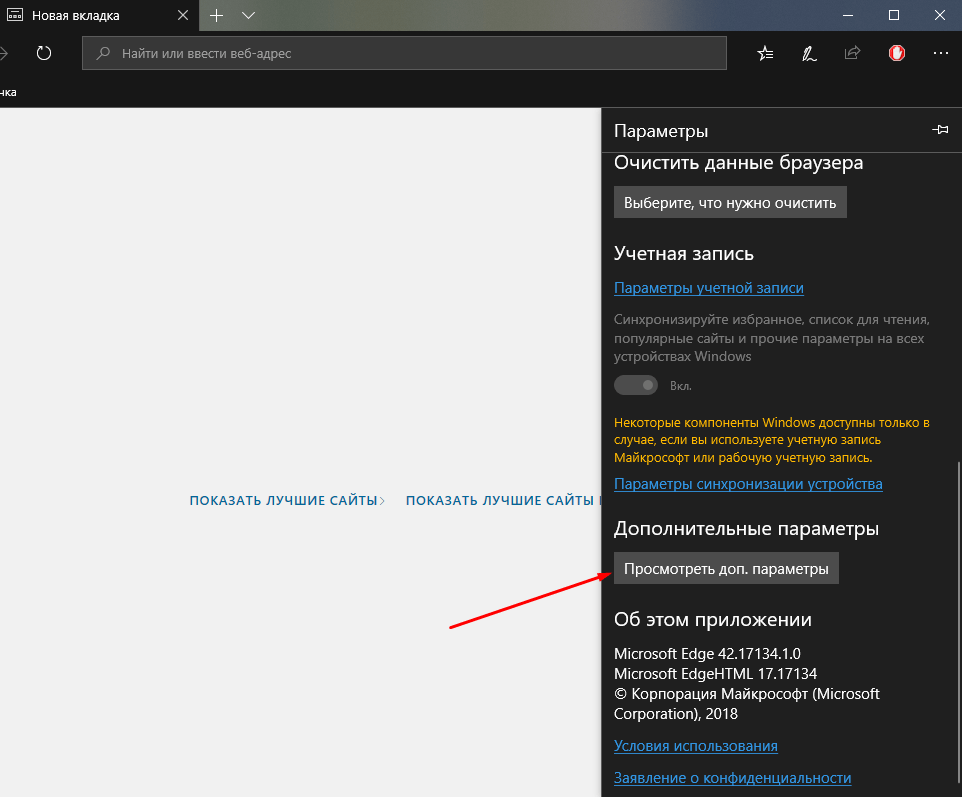Toggle the sync Вкл. switch

[636, 385]
